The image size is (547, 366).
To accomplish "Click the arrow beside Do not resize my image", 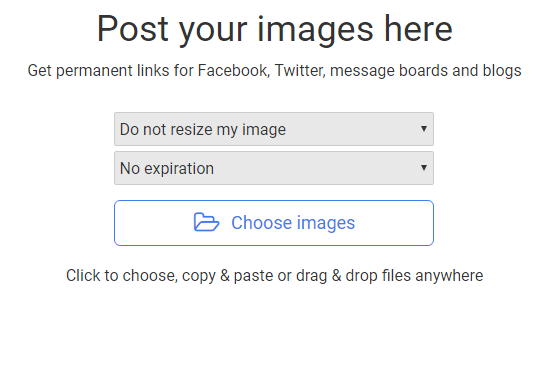I will [x=424, y=129].
